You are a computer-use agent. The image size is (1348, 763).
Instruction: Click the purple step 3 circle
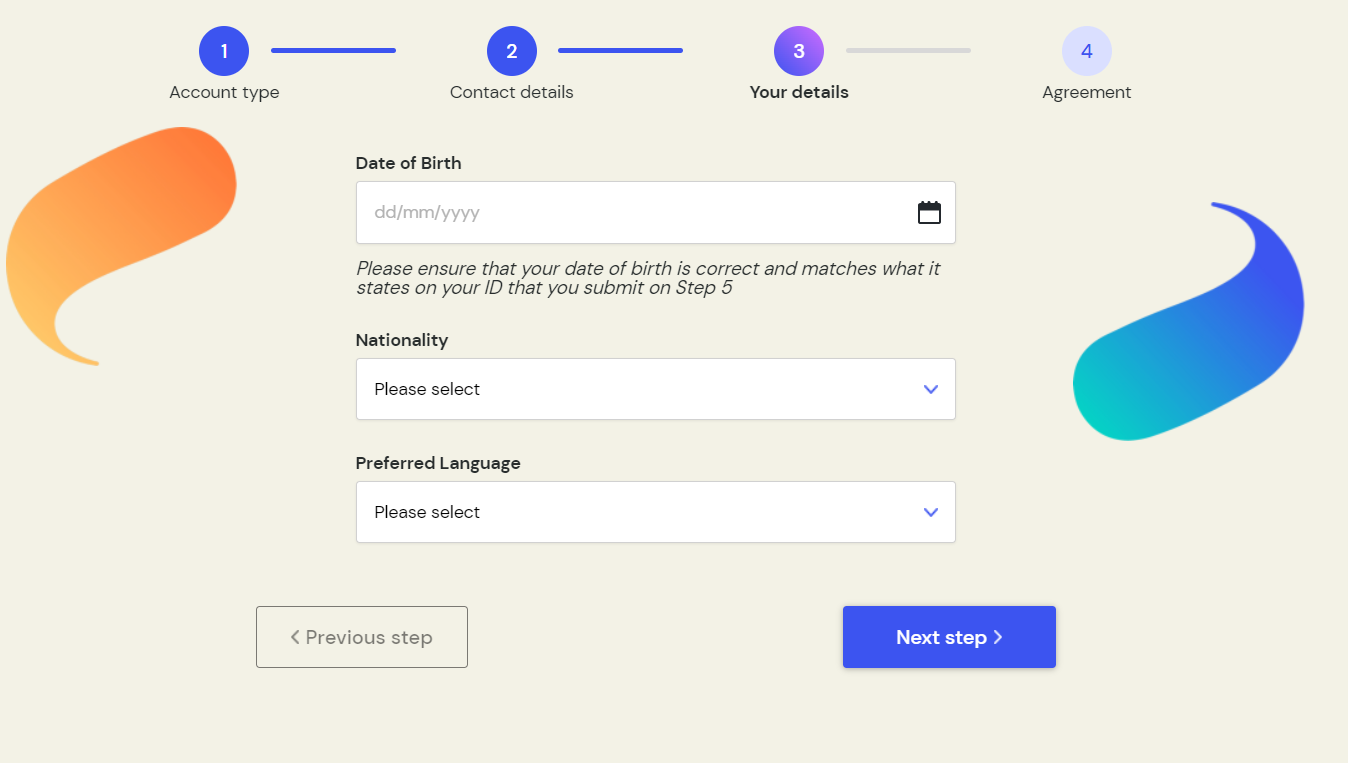click(799, 51)
